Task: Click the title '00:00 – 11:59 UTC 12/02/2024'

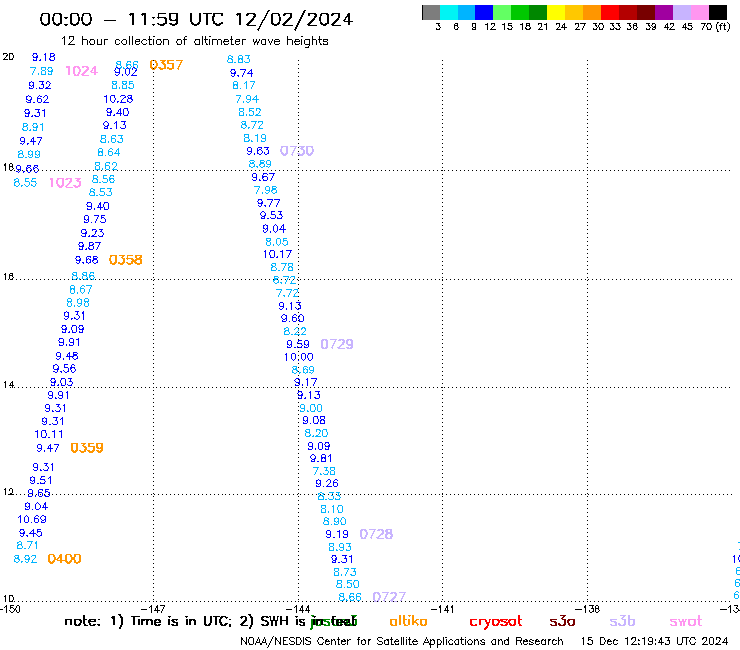Action: [x=196, y=19]
